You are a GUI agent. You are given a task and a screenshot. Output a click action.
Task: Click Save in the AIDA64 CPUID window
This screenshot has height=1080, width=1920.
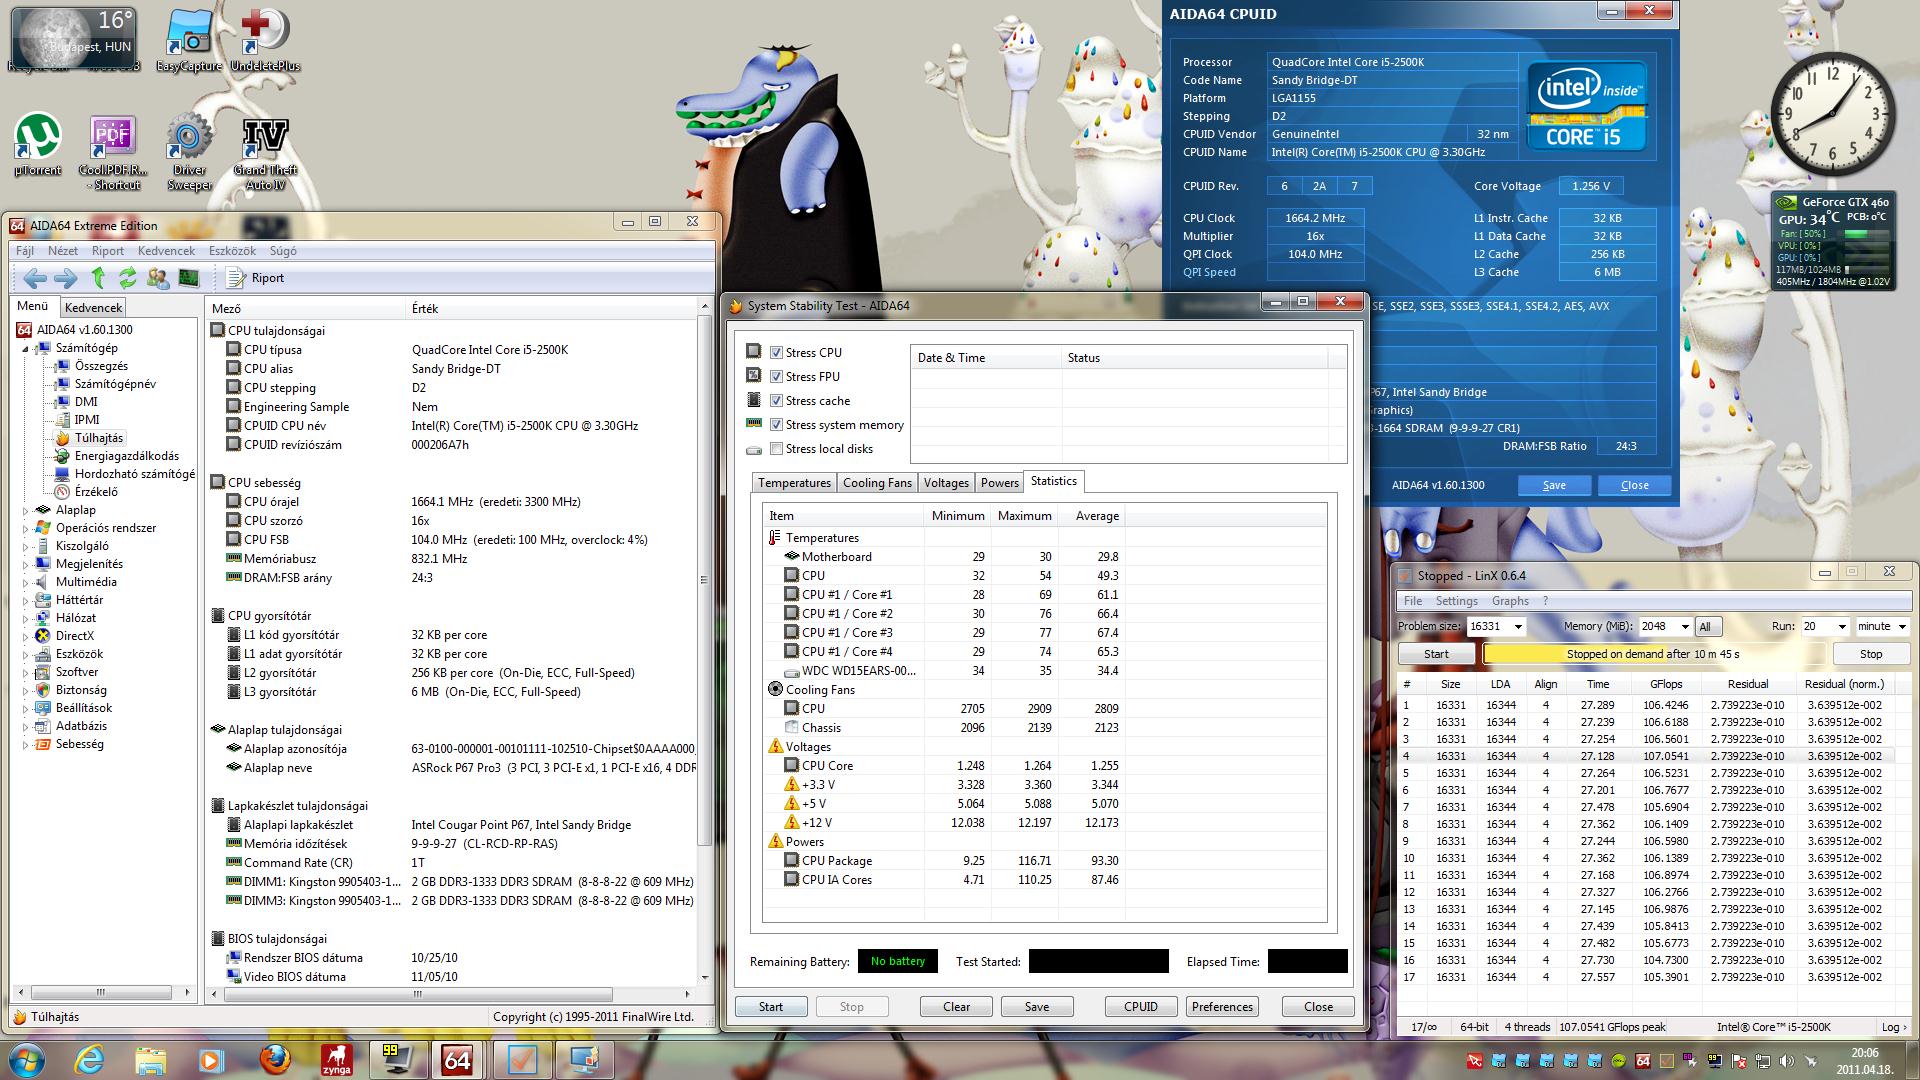[x=1554, y=485]
